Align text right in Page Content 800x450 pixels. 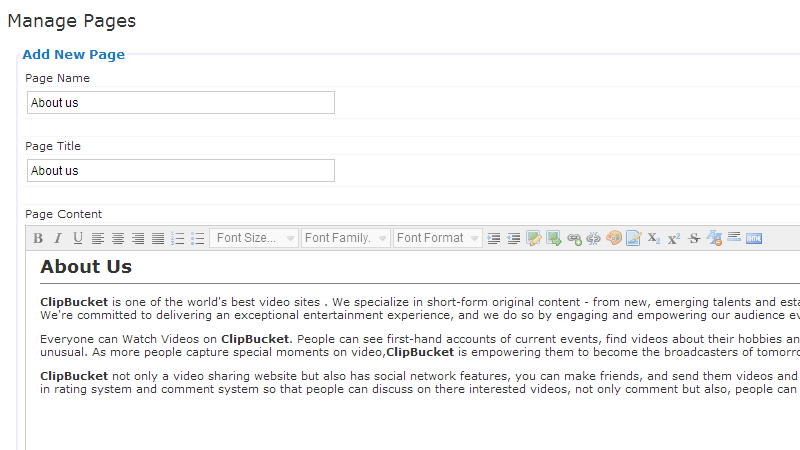coord(138,238)
